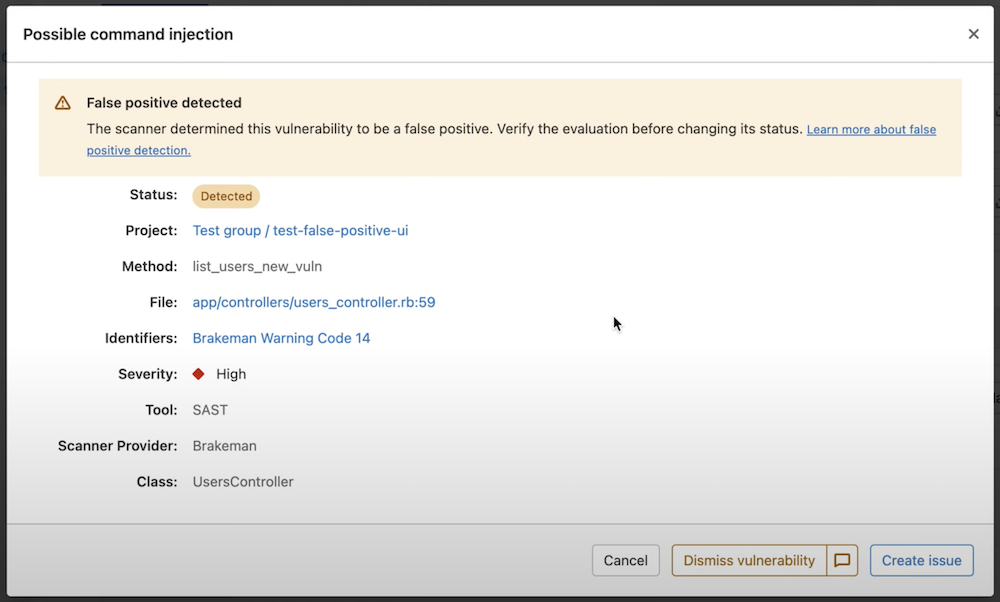
Task: Open the comment option on Dismiss vulnerability
Action: 841,560
